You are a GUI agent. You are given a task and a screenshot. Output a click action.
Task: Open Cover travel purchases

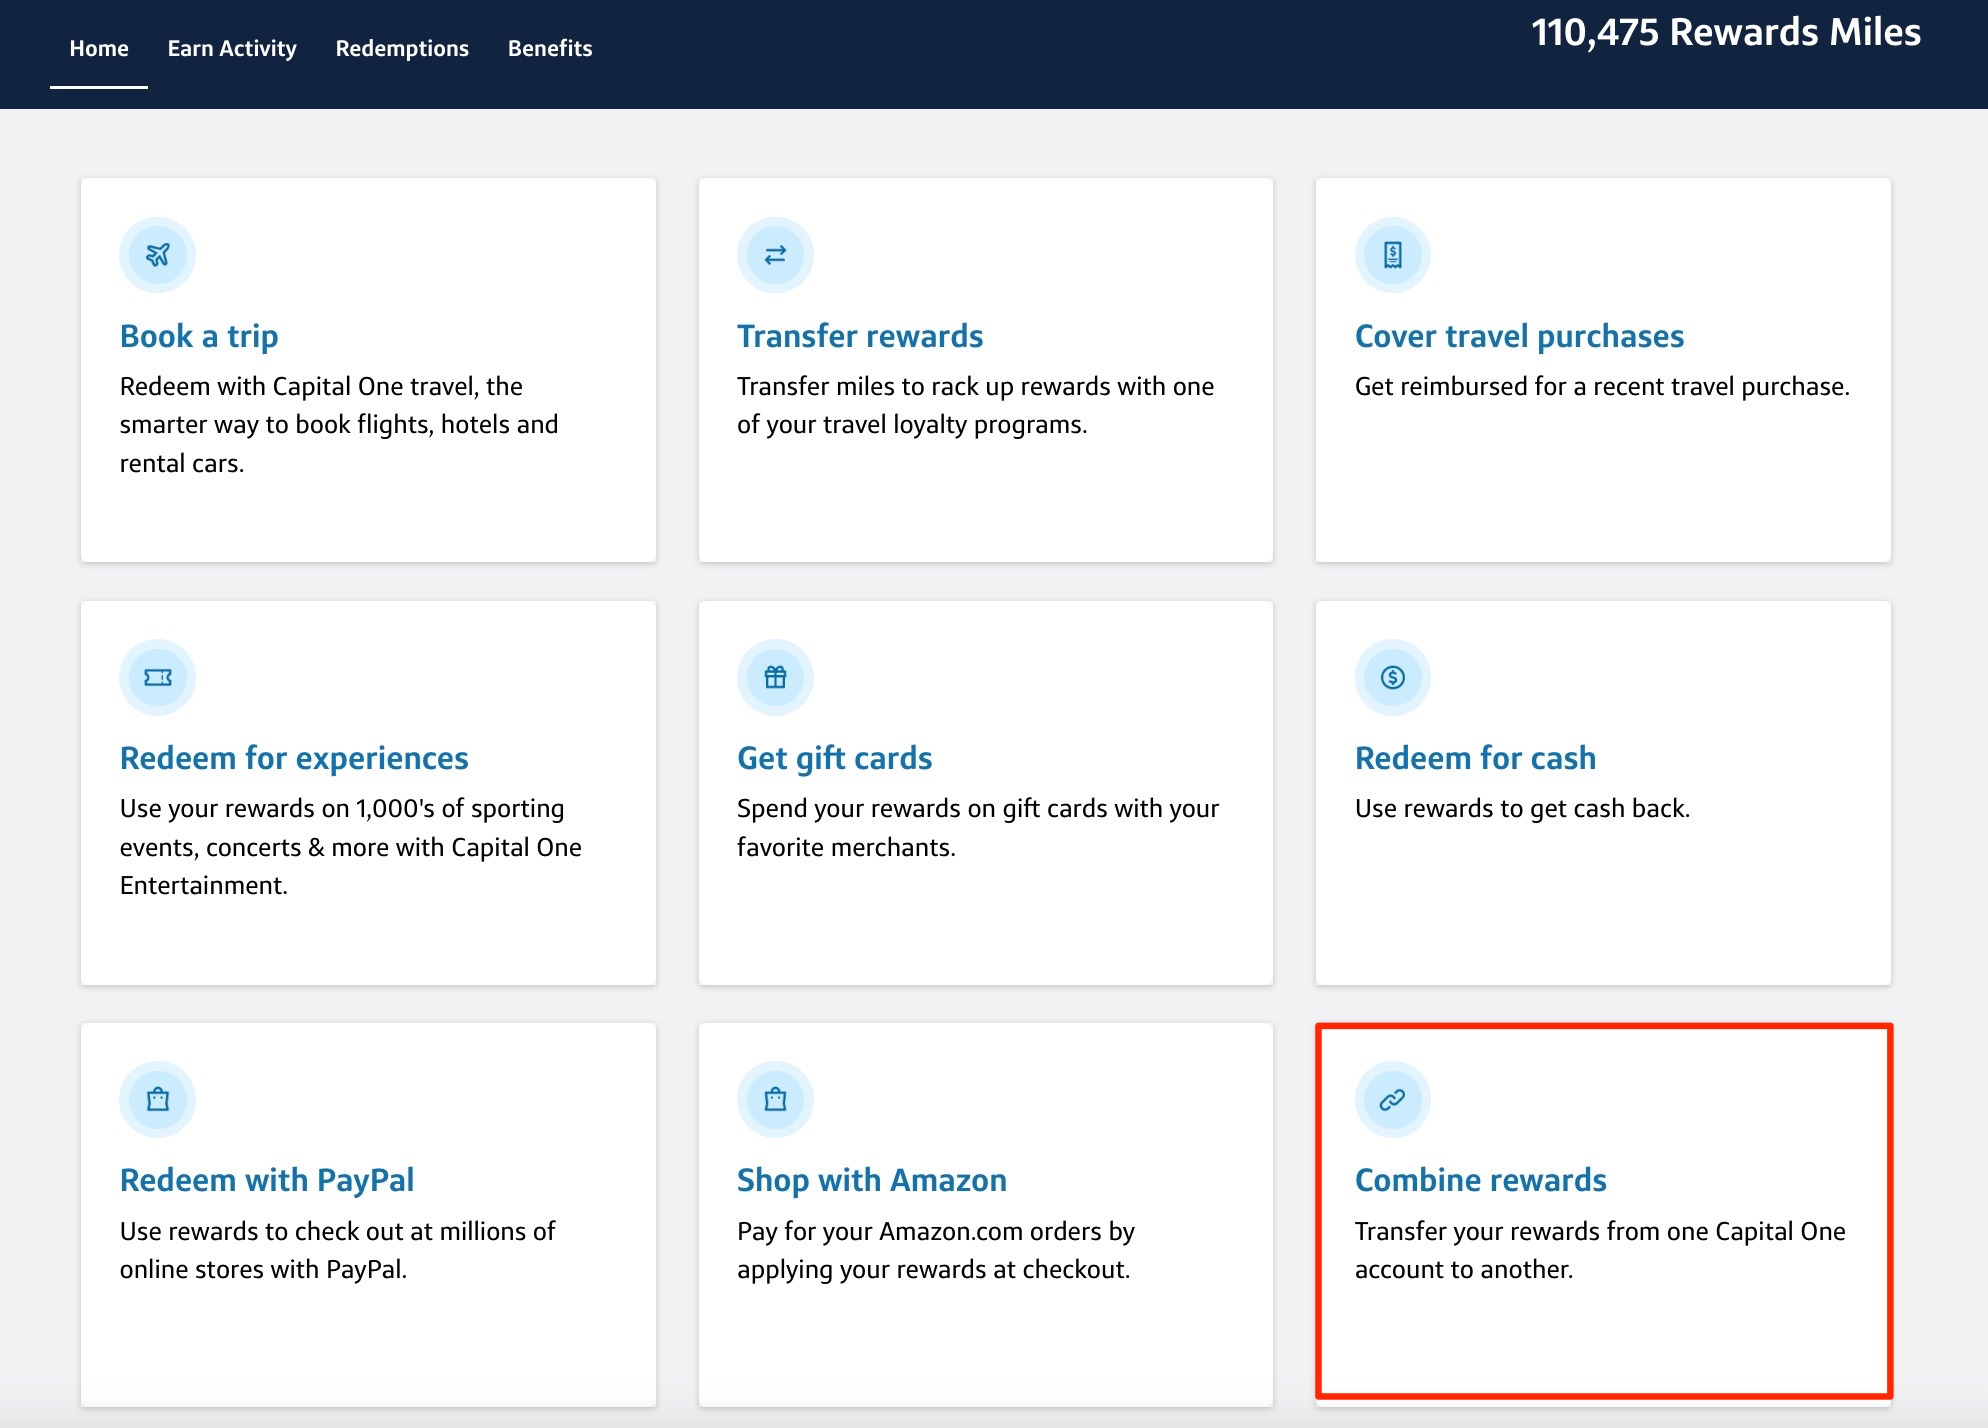pos(1519,336)
